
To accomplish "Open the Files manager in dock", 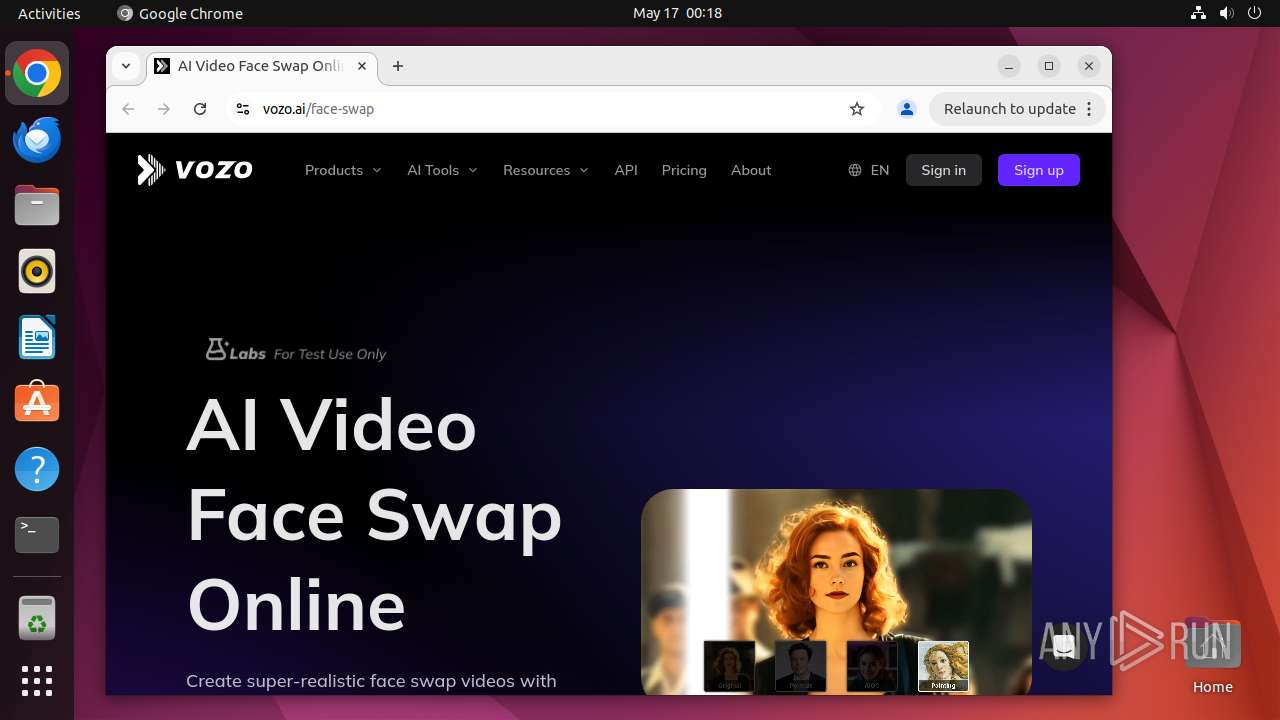I will [x=37, y=205].
